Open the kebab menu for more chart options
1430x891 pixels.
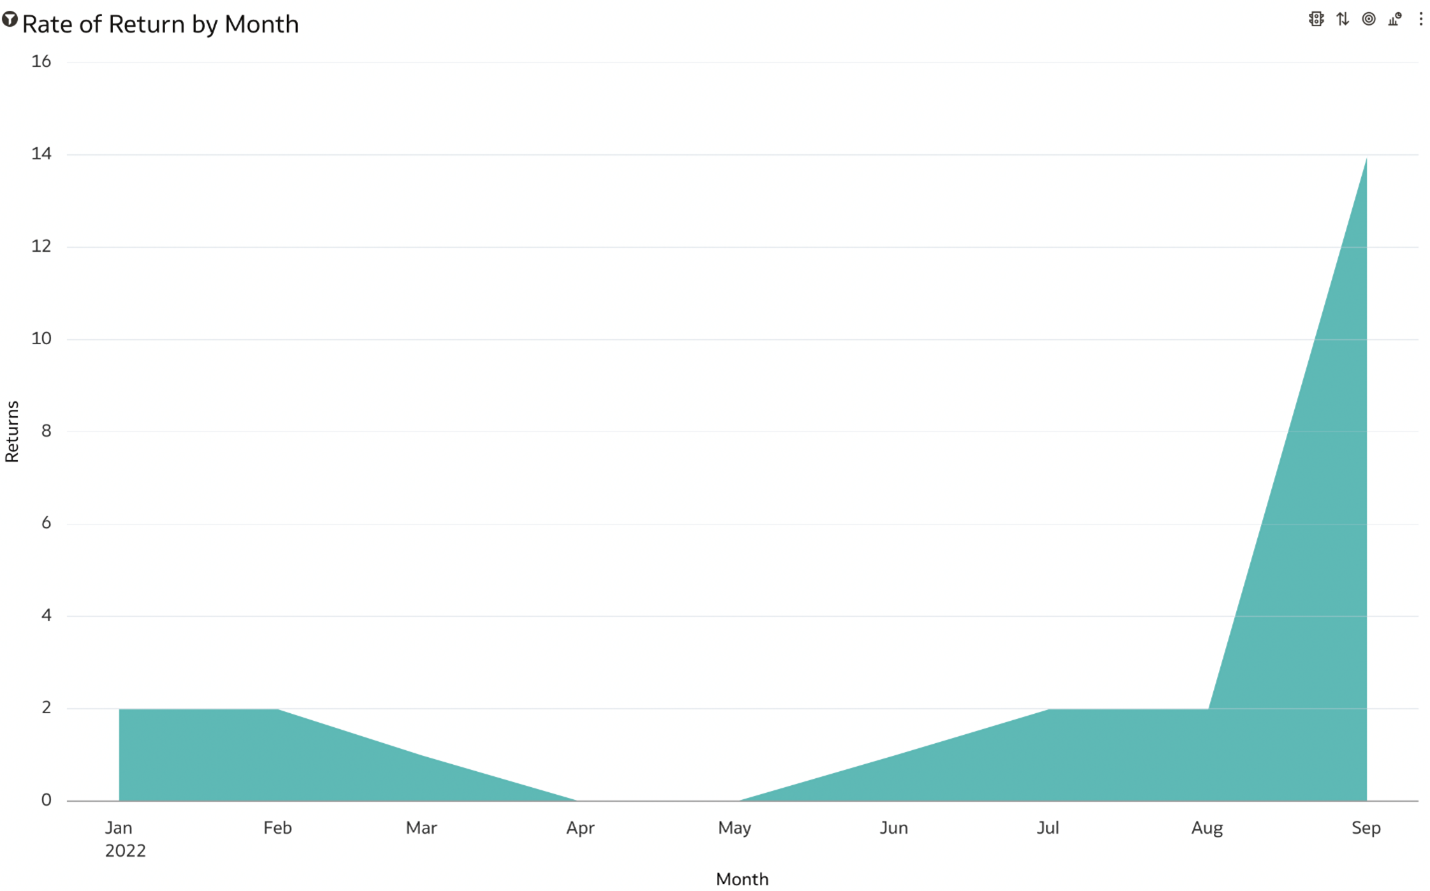pyautogui.click(x=1422, y=19)
